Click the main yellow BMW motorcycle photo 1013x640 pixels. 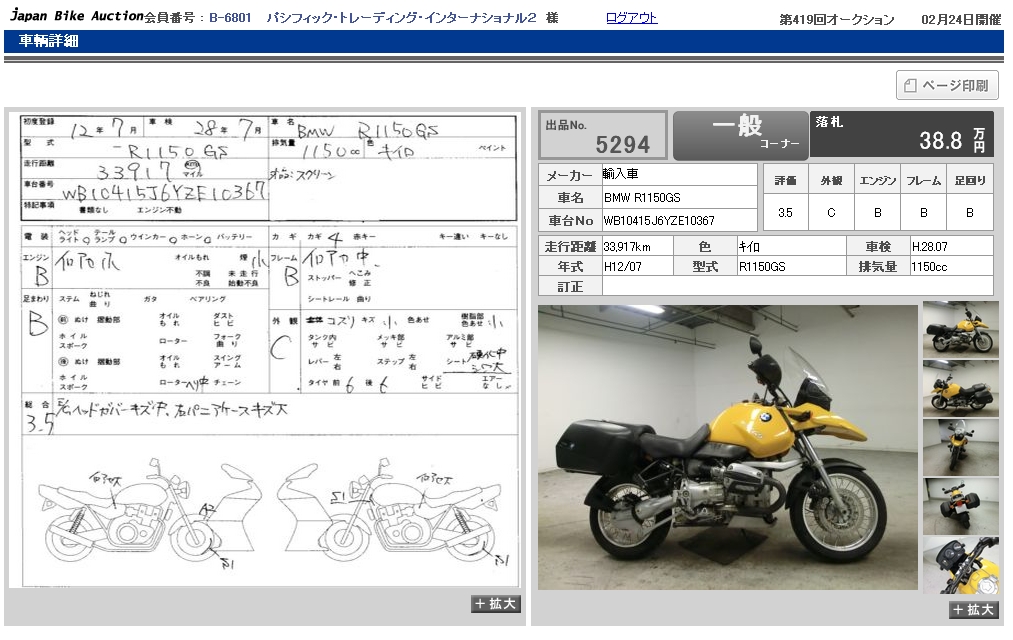tap(727, 446)
